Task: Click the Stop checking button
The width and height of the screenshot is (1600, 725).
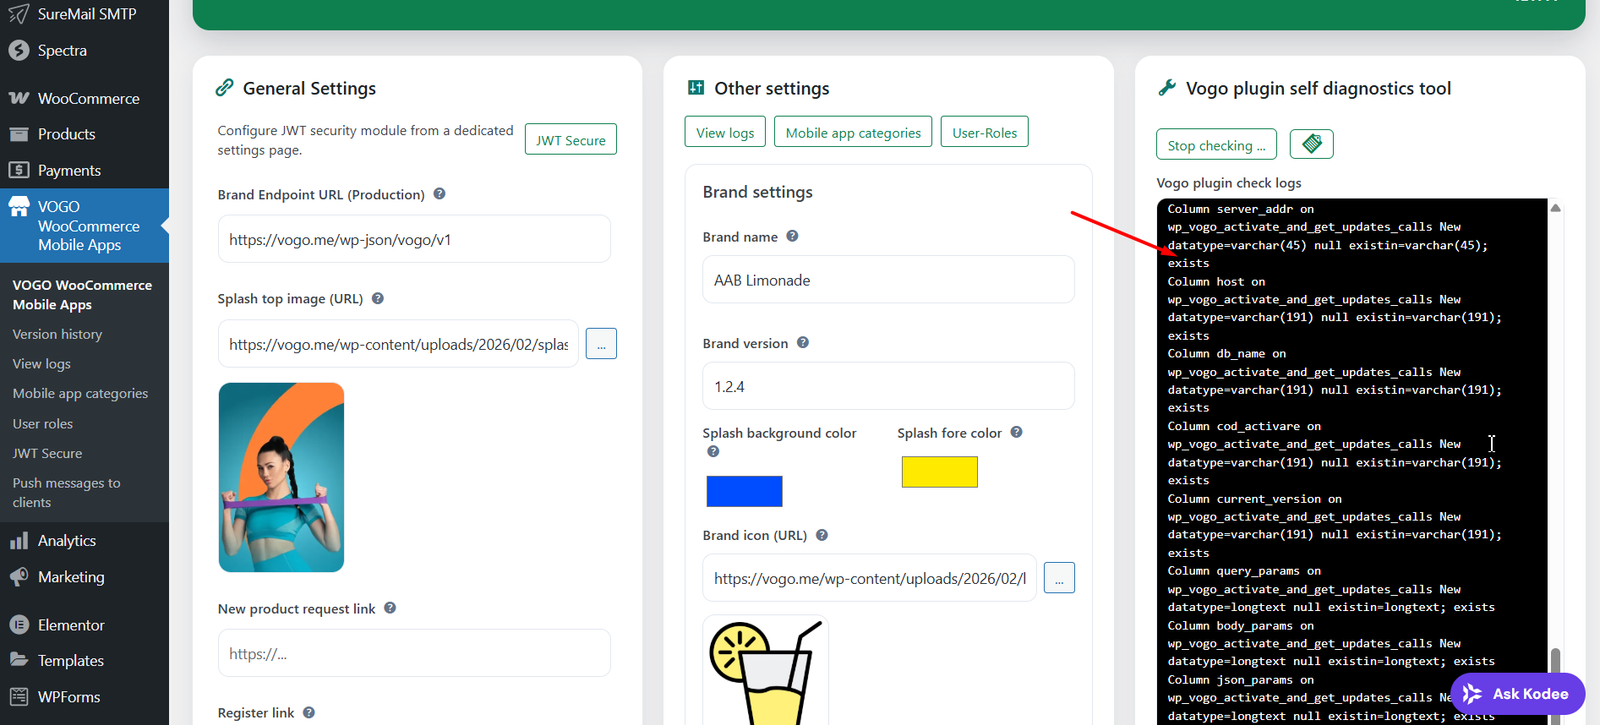Action: coord(1216,145)
